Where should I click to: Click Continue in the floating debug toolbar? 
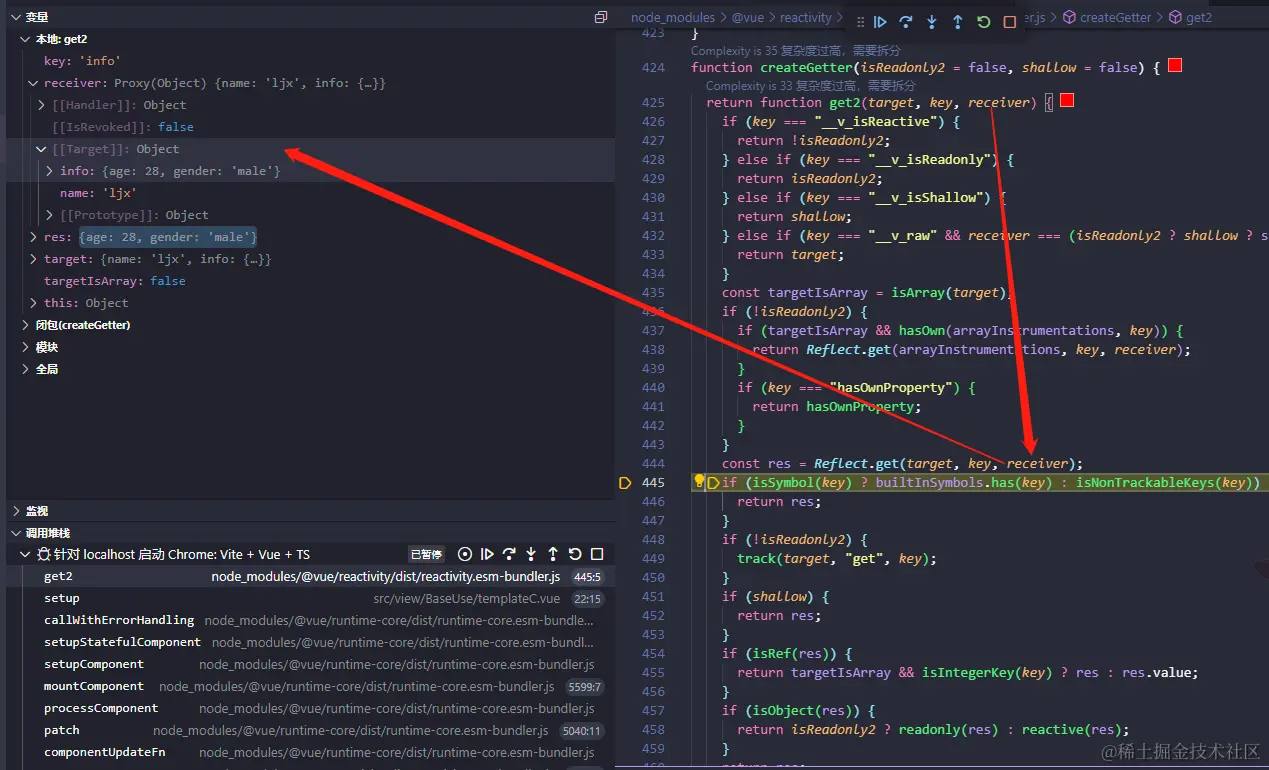click(x=880, y=22)
